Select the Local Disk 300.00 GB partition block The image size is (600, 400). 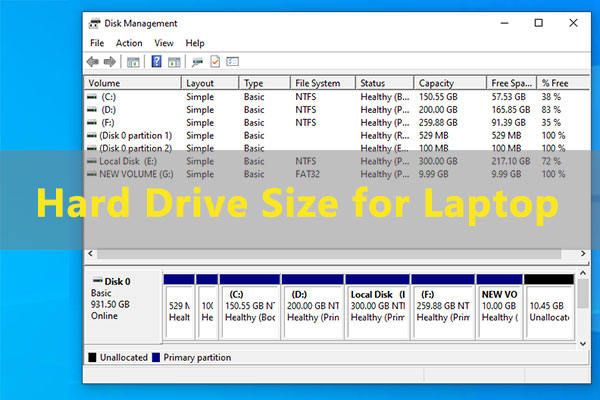tap(377, 307)
